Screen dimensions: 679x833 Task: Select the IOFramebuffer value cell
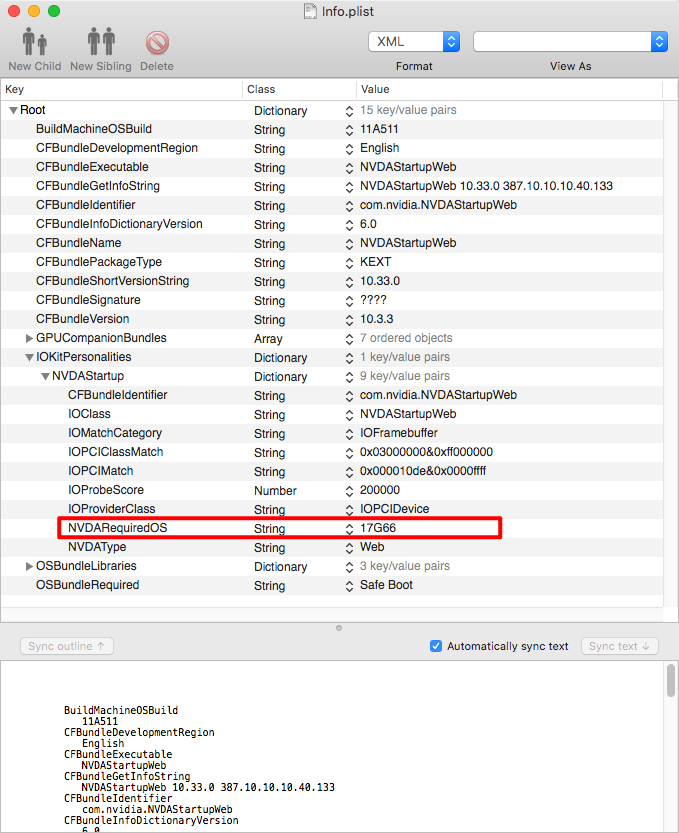(398, 433)
